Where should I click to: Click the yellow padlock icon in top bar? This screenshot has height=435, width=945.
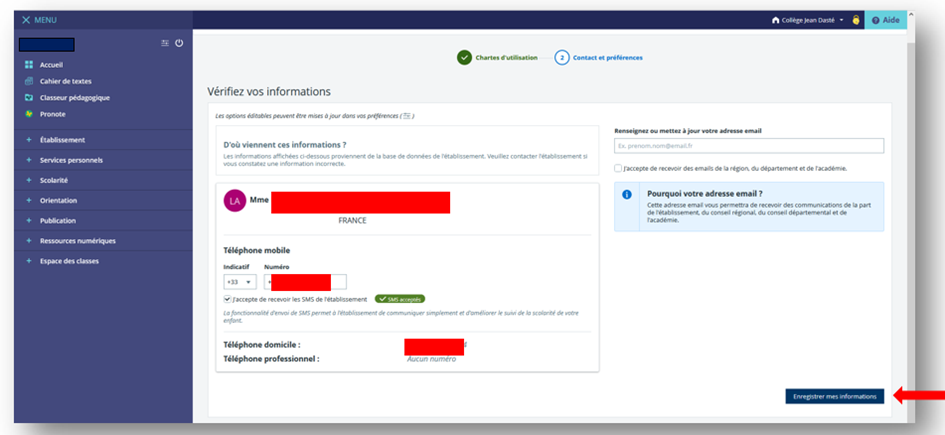click(856, 20)
